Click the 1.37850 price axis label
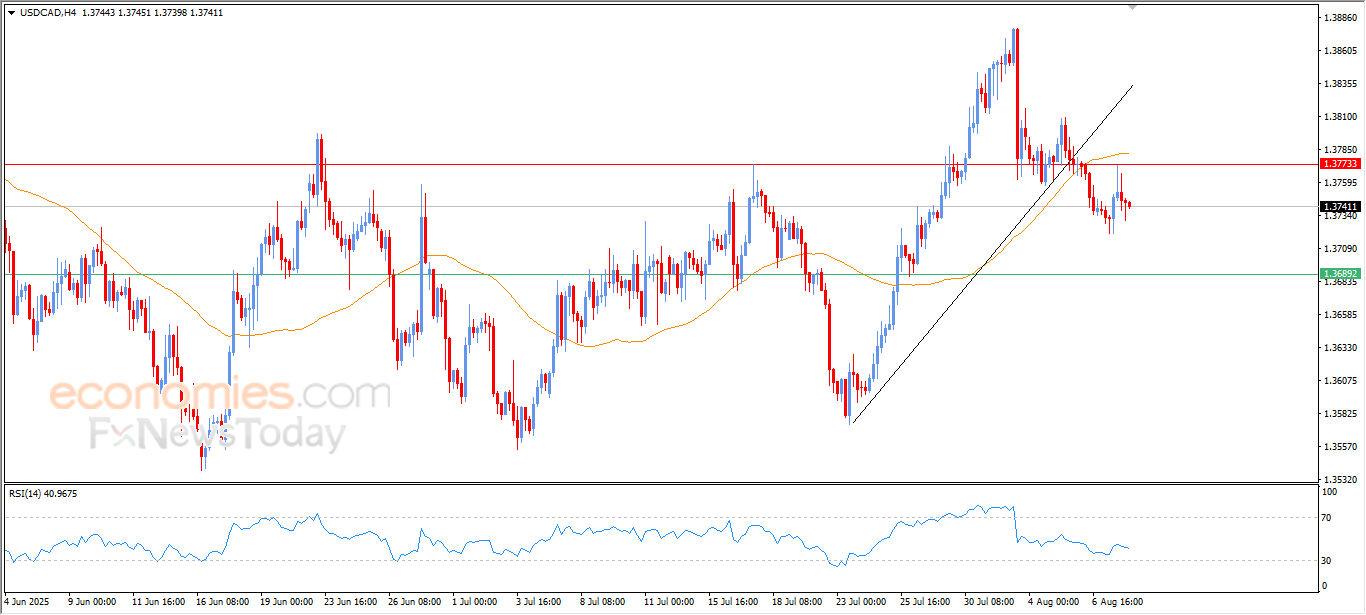Image resolution: width=1366 pixels, height=615 pixels. 1340,150
